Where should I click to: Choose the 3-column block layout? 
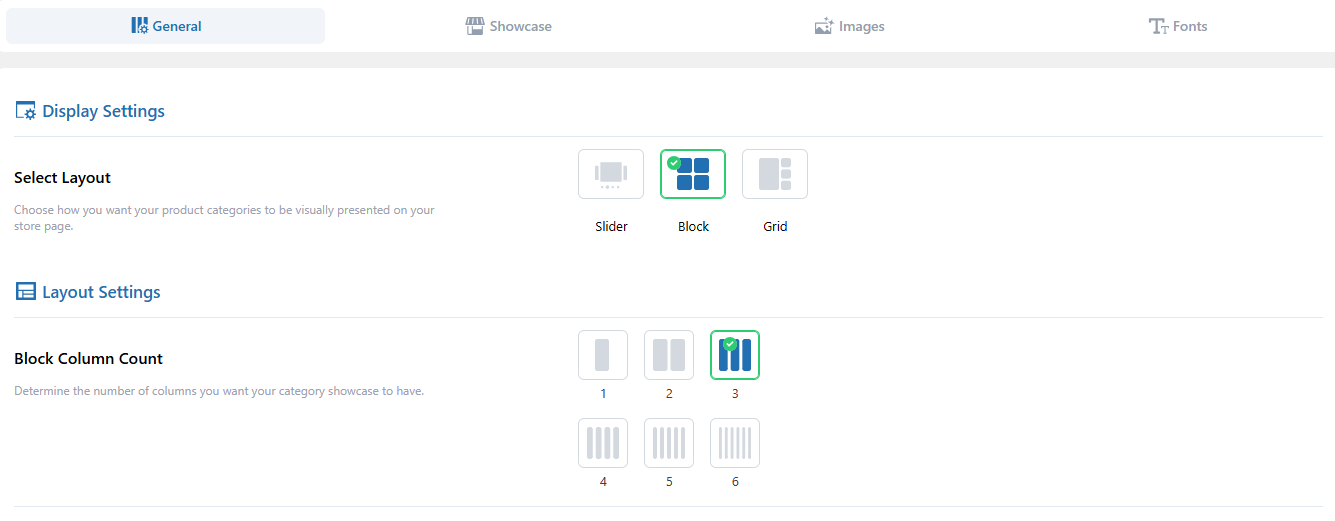point(735,355)
